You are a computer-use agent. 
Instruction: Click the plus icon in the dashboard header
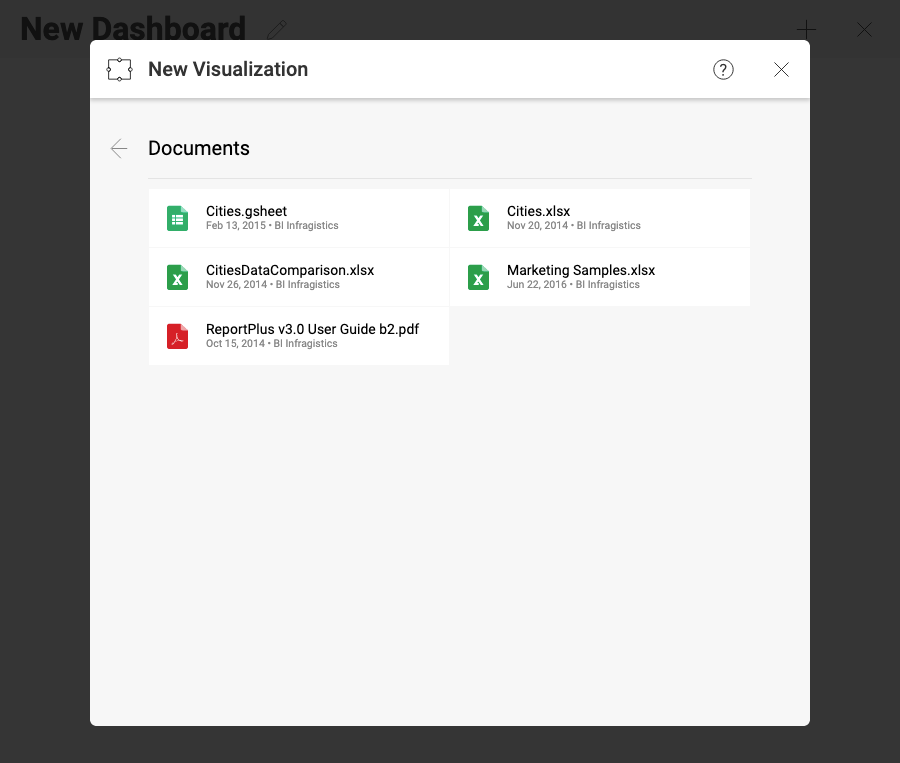[805, 30]
